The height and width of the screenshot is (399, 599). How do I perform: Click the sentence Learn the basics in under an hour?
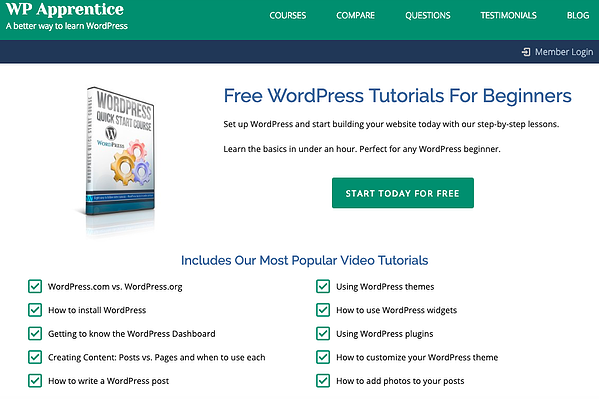pos(362,149)
